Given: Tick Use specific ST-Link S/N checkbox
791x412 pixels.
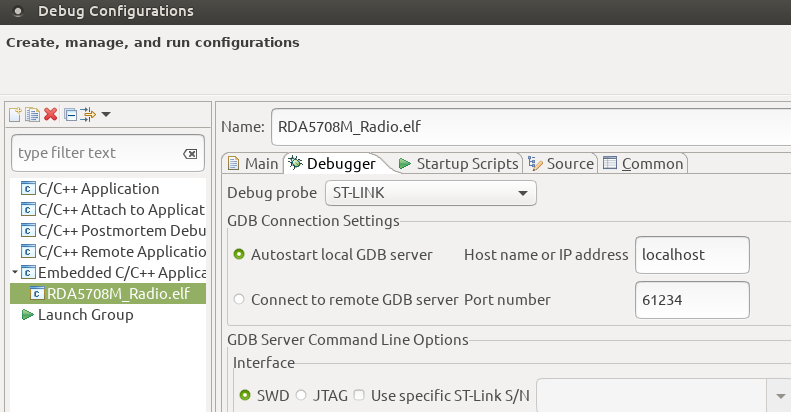Looking at the screenshot, I should tap(359, 395).
